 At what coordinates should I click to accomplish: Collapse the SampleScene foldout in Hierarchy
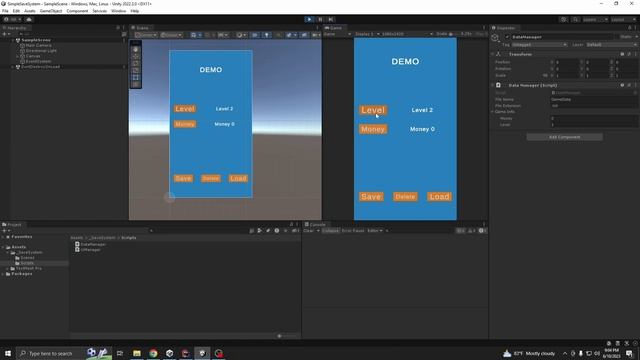tap(12, 40)
